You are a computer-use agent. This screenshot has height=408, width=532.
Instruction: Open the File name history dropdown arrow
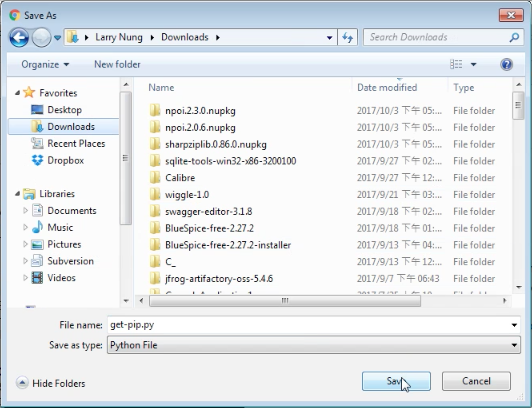pyautogui.click(x=514, y=325)
